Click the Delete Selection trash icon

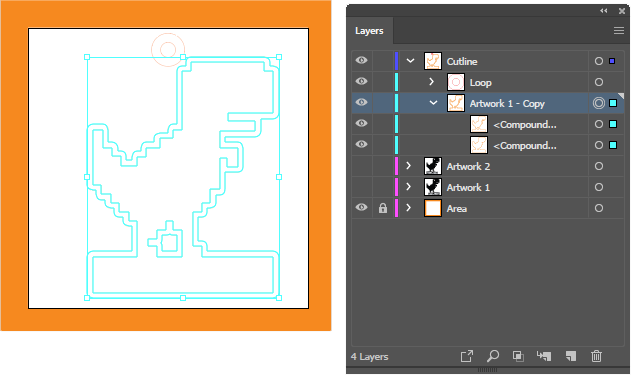596,356
